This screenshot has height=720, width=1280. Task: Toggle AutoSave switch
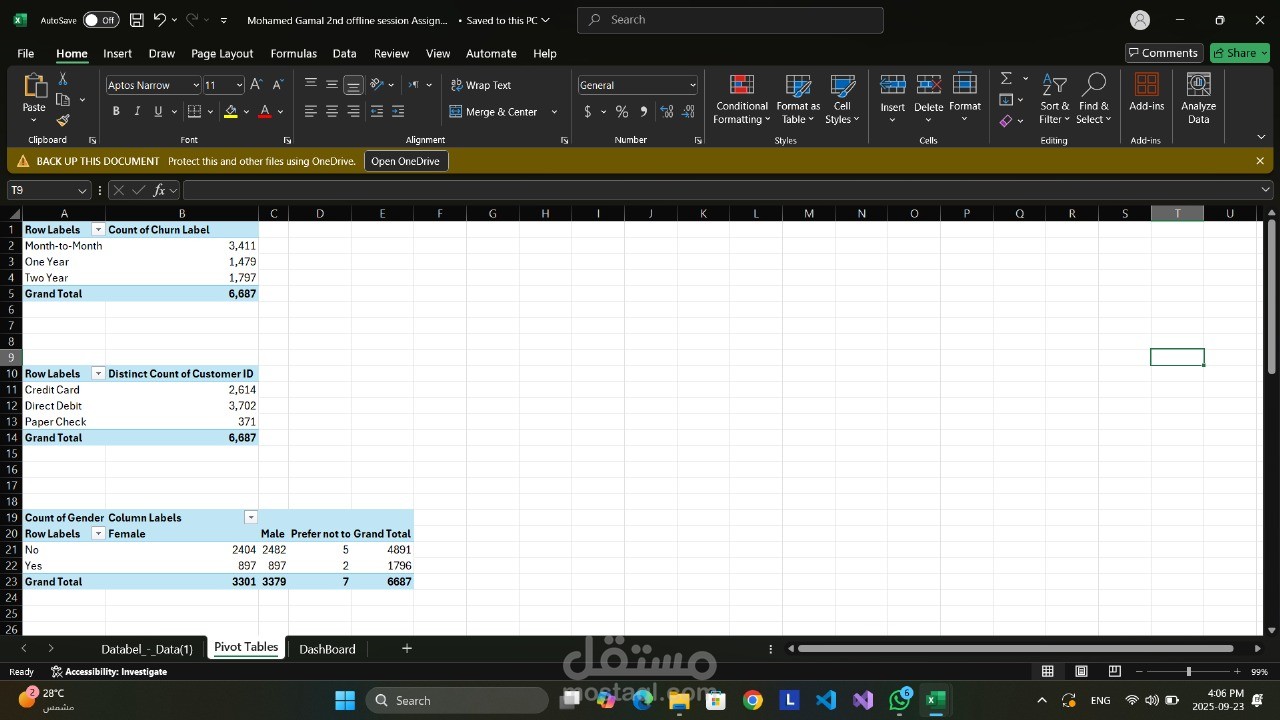click(x=100, y=20)
